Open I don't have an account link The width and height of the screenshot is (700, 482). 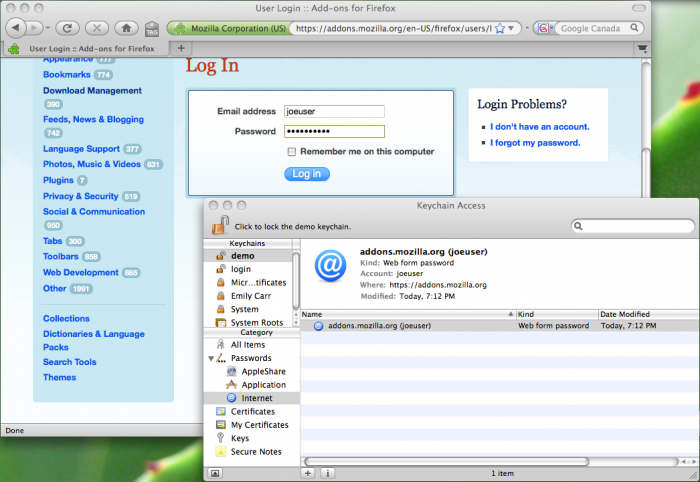[x=539, y=127]
